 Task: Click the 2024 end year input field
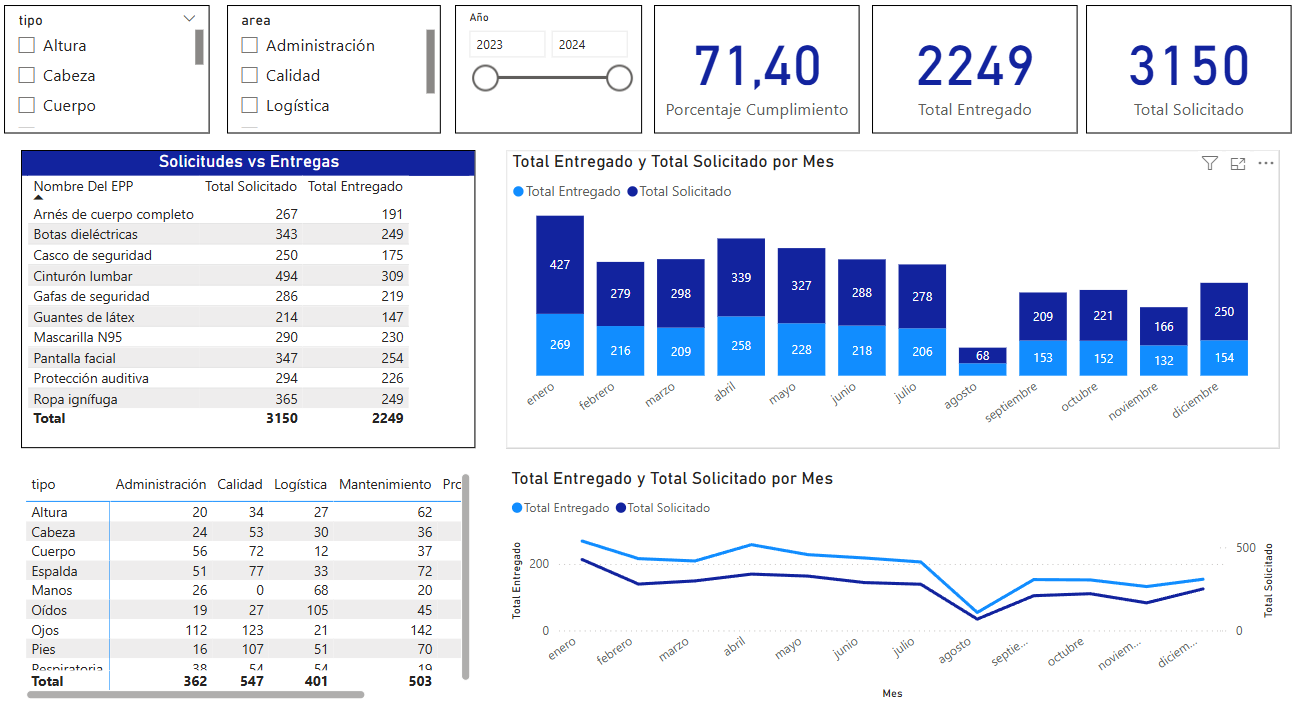pyautogui.click(x=589, y=44)
